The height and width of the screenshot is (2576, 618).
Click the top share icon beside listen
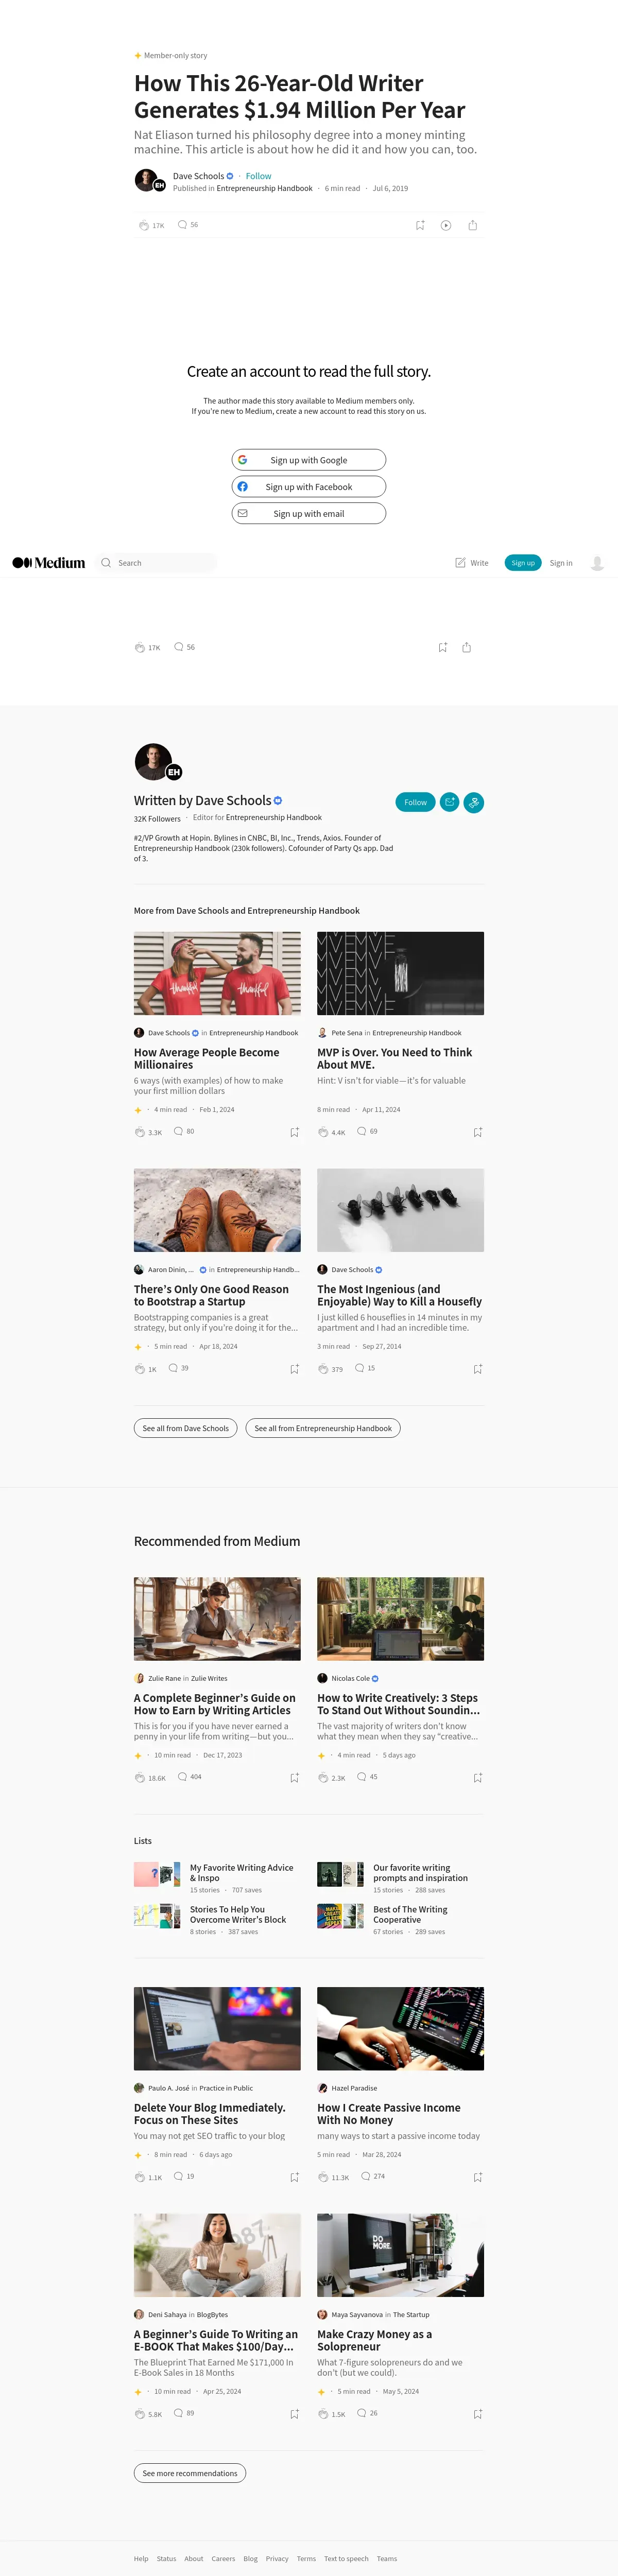coord(473,225)
